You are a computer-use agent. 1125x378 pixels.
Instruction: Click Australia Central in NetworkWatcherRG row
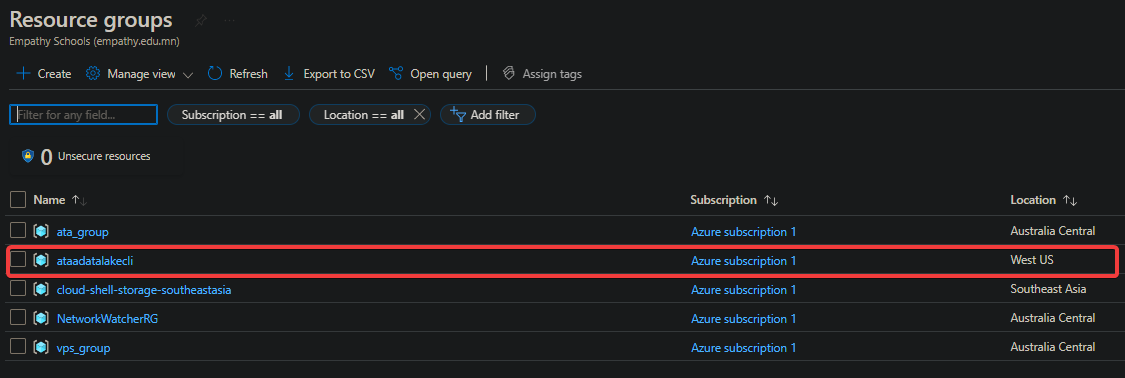pos(1053,318)
